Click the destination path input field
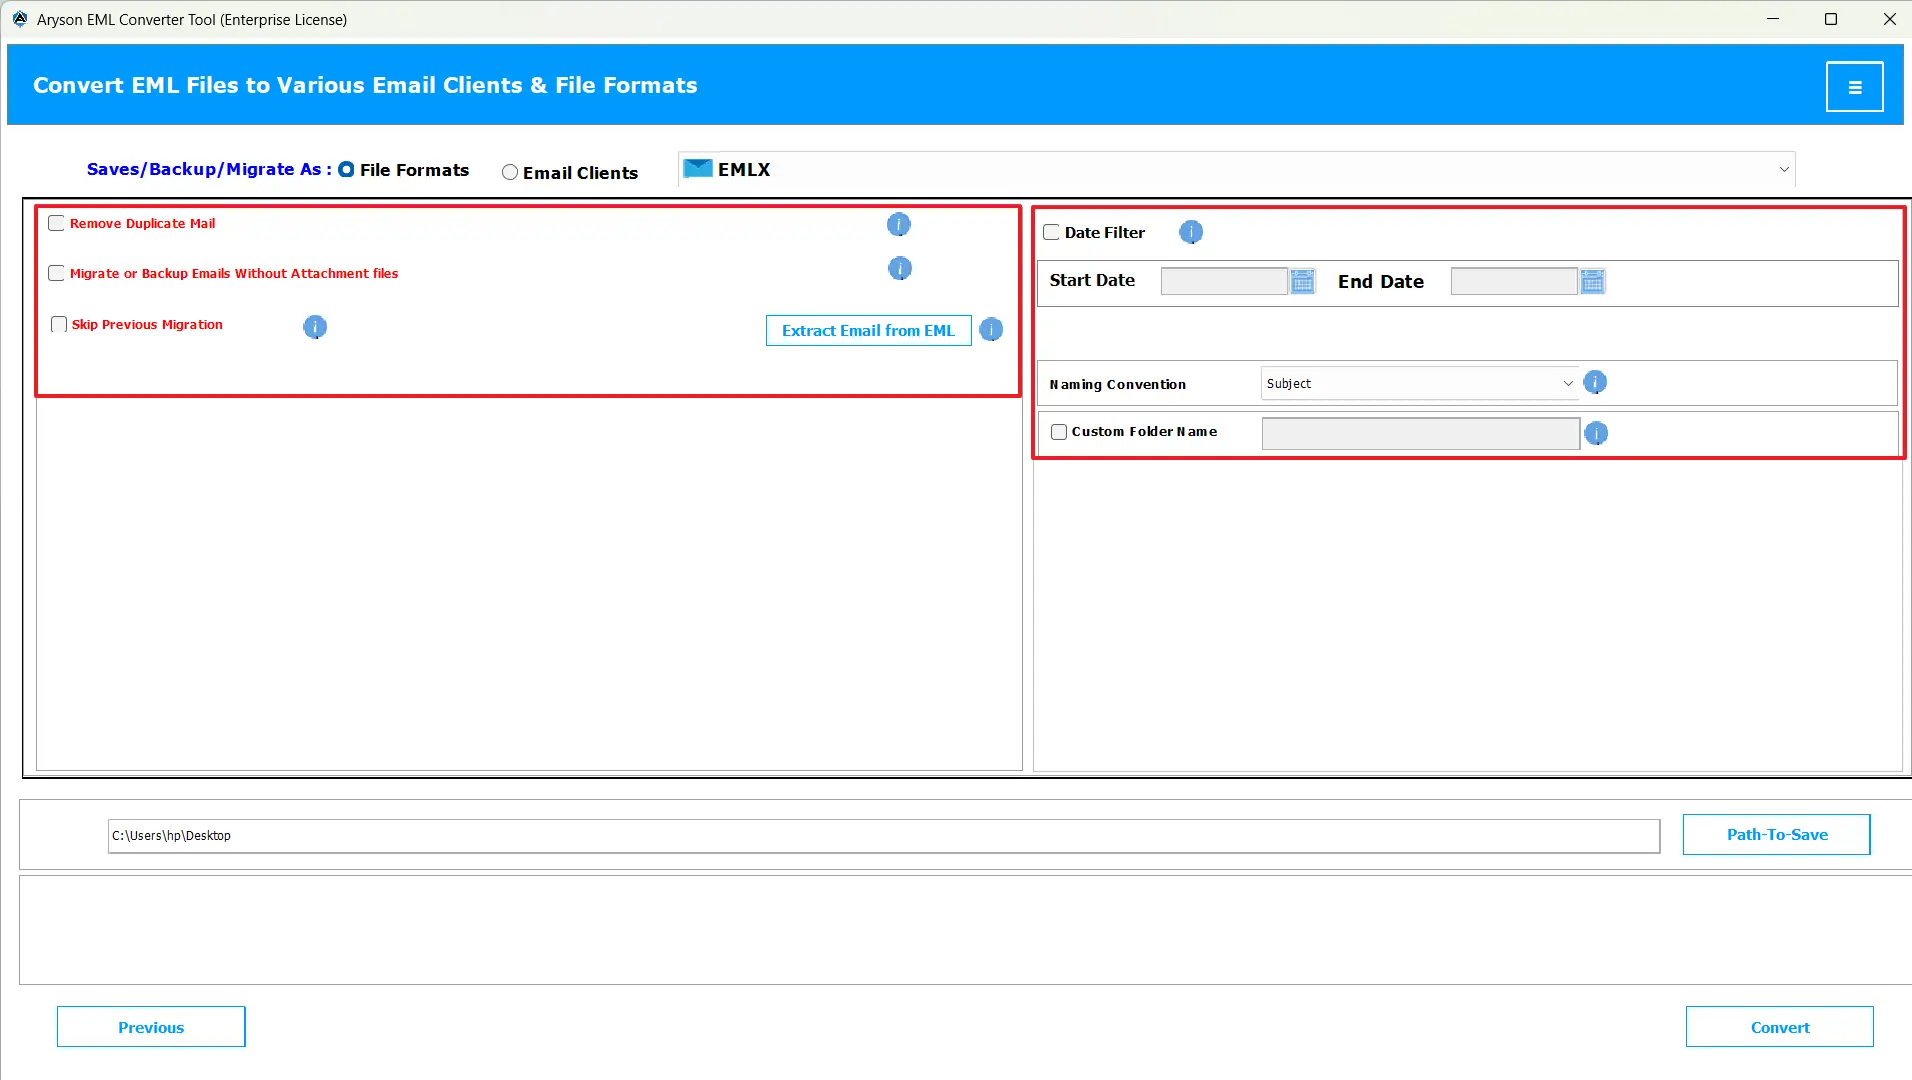 [883, 836]
